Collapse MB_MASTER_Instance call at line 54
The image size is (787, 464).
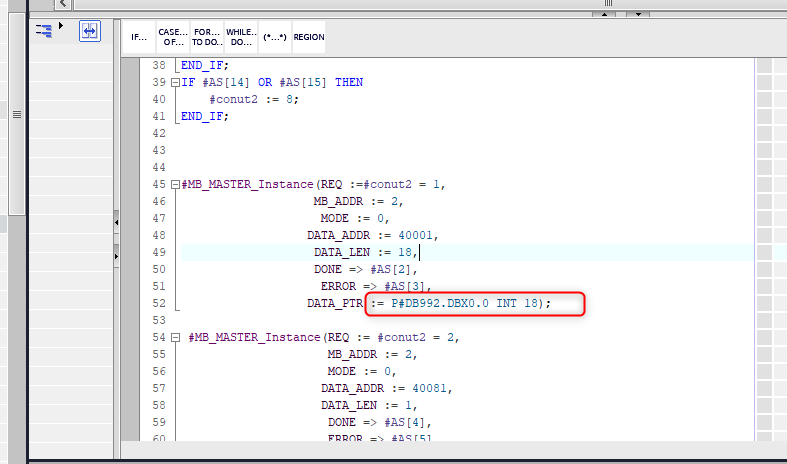tap(175, 337)
